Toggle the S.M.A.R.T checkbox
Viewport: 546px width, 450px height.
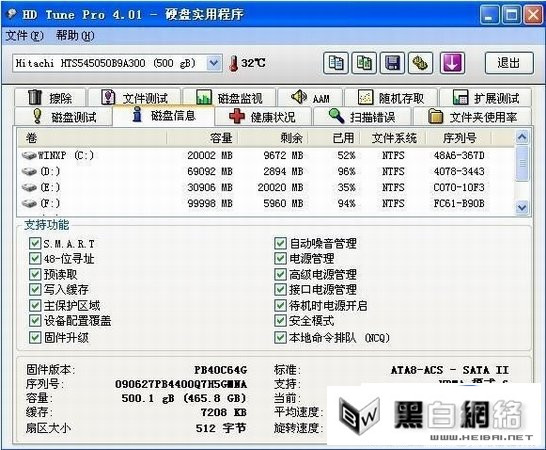(x=35, y=243)
